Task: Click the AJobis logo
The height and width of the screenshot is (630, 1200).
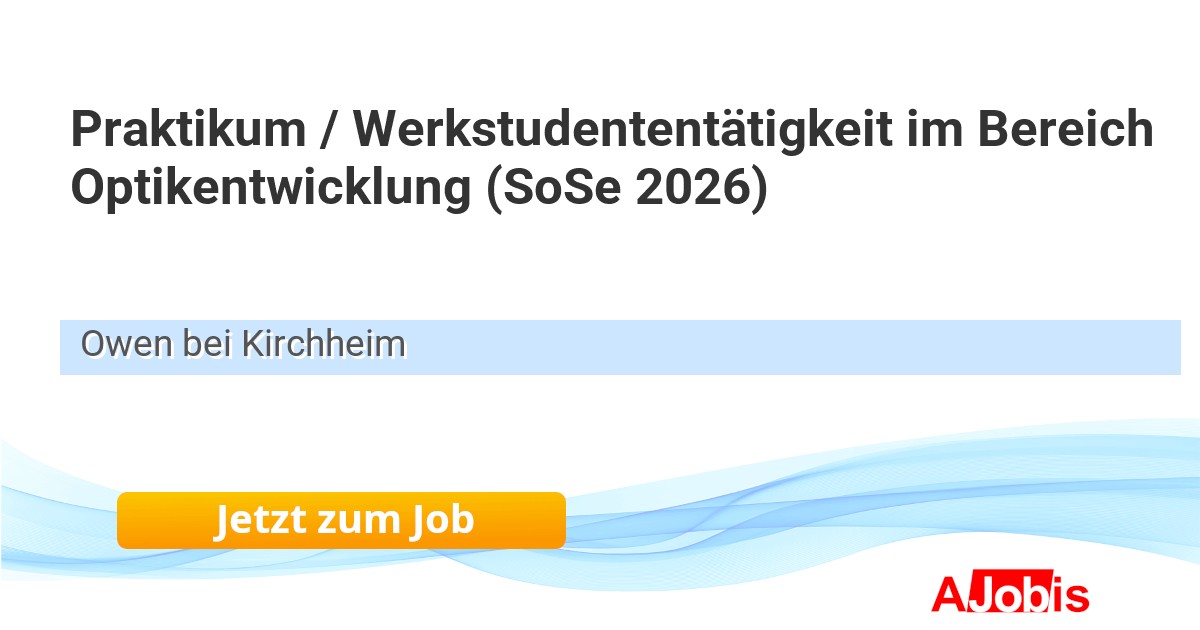Action: pos(1010,594)
